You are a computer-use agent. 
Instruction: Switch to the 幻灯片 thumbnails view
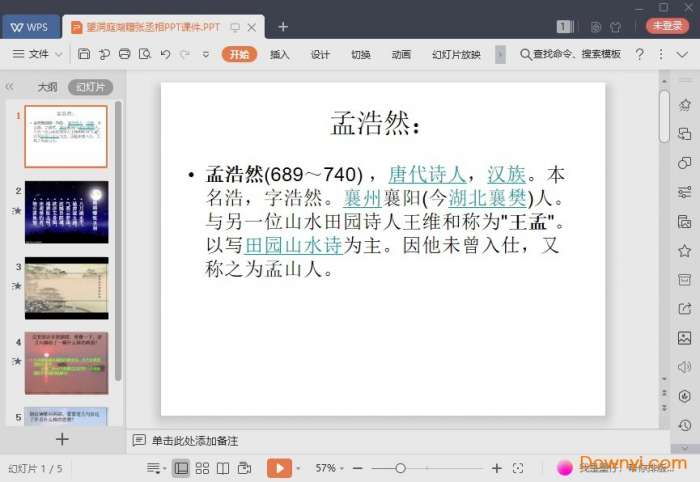pyautogui.click(x=91, y=87)
